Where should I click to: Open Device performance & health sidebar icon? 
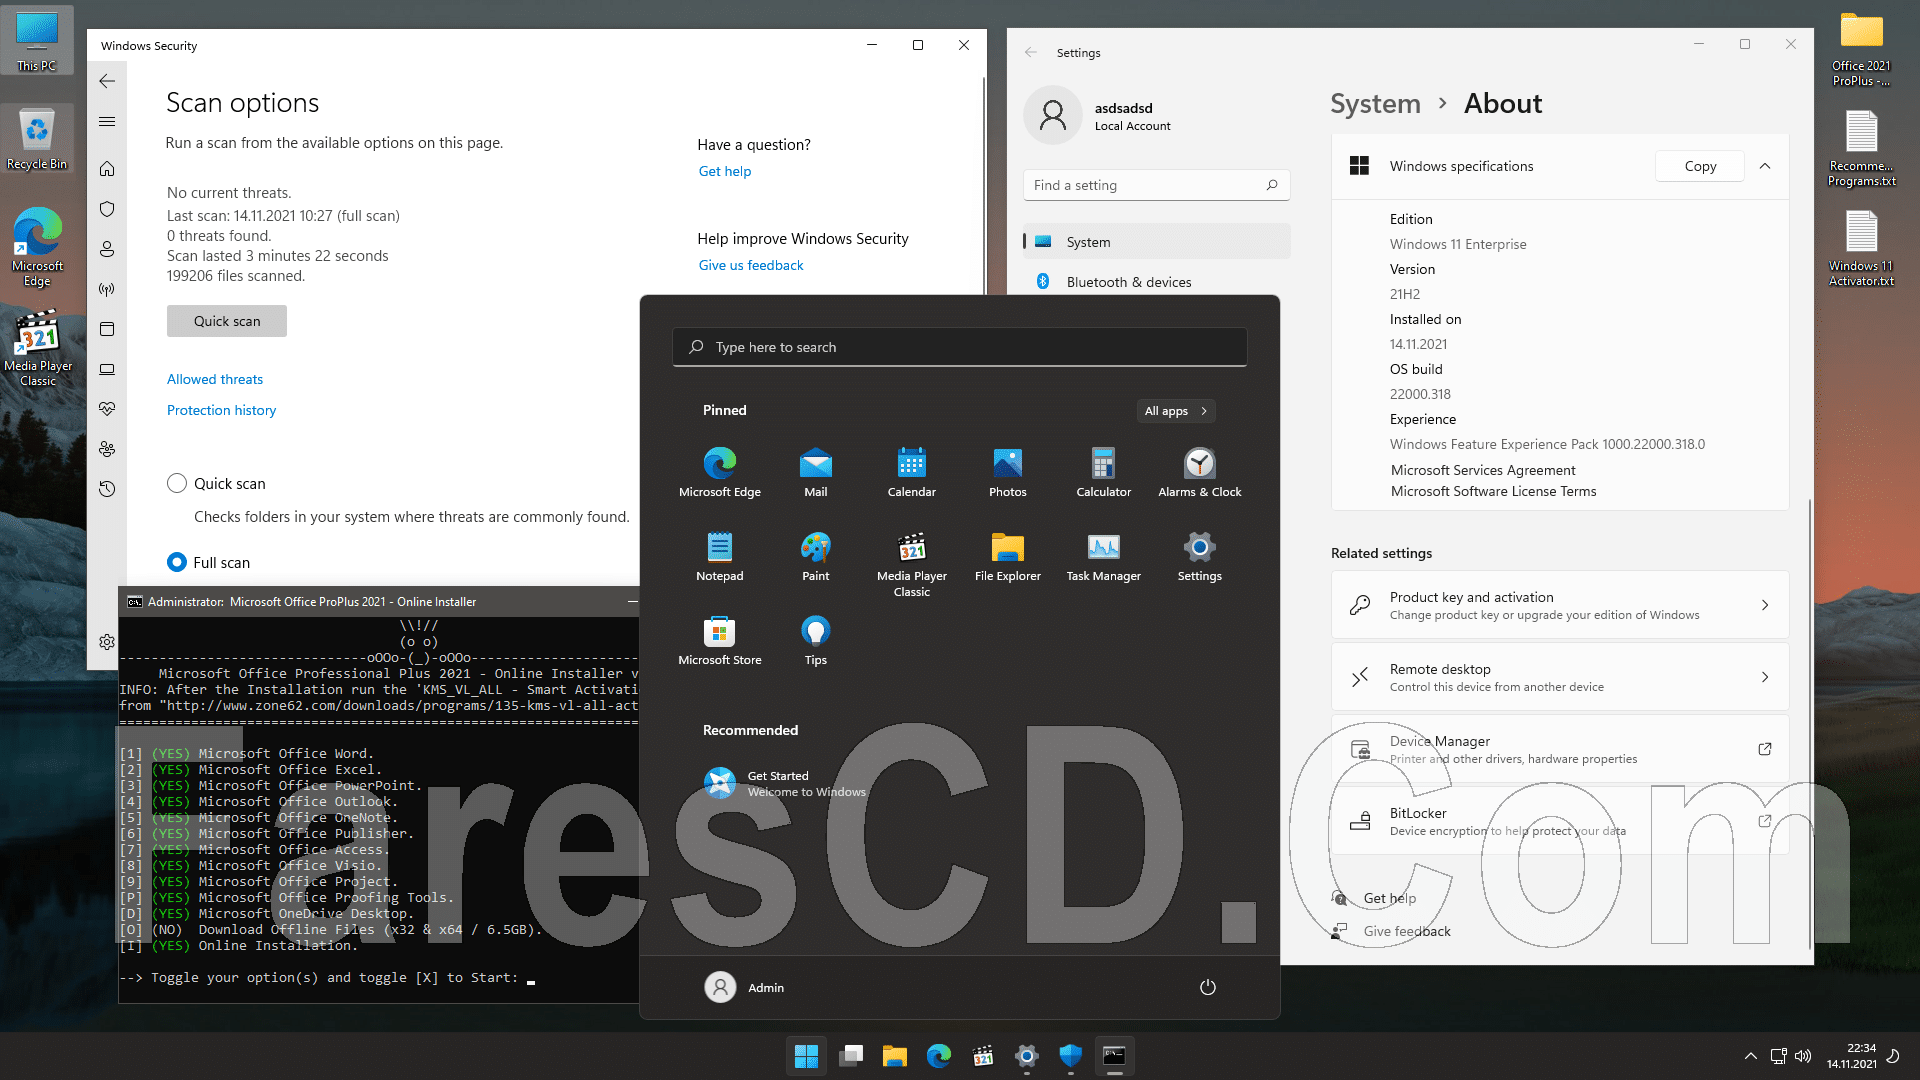(x=107, y=409)
